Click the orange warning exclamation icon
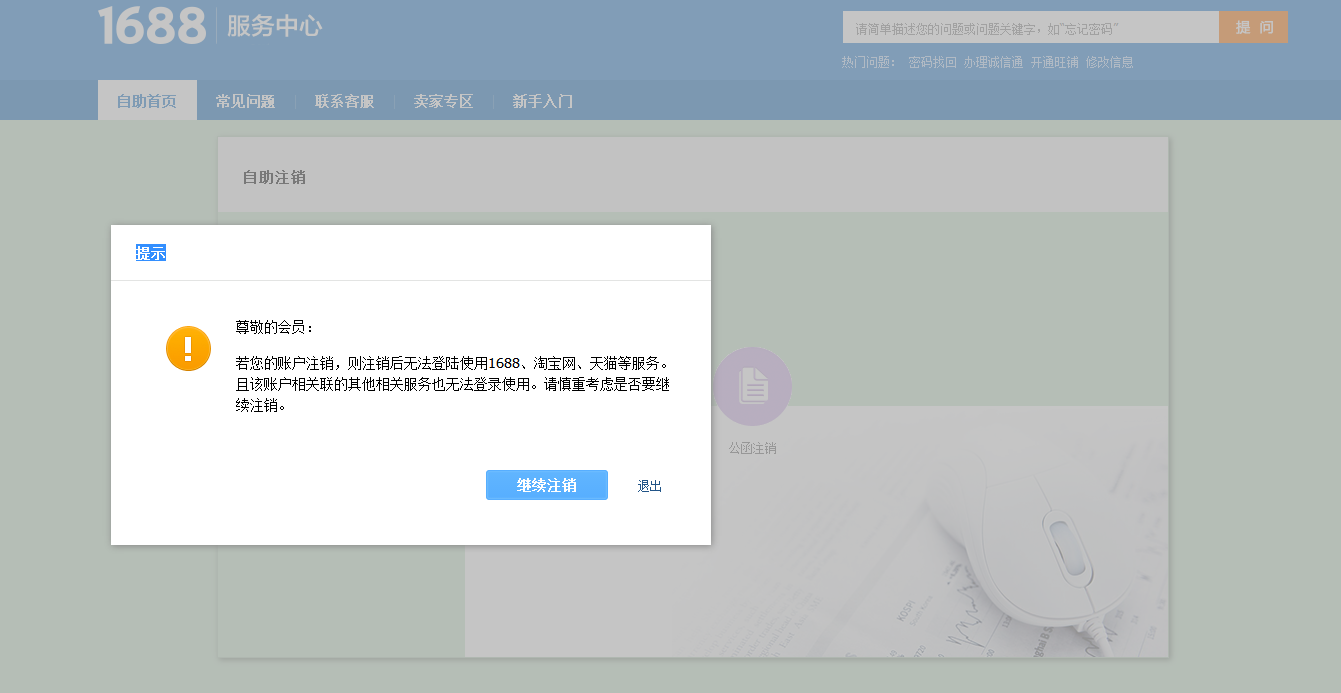1341x693 pixels. tap(188, 348)
